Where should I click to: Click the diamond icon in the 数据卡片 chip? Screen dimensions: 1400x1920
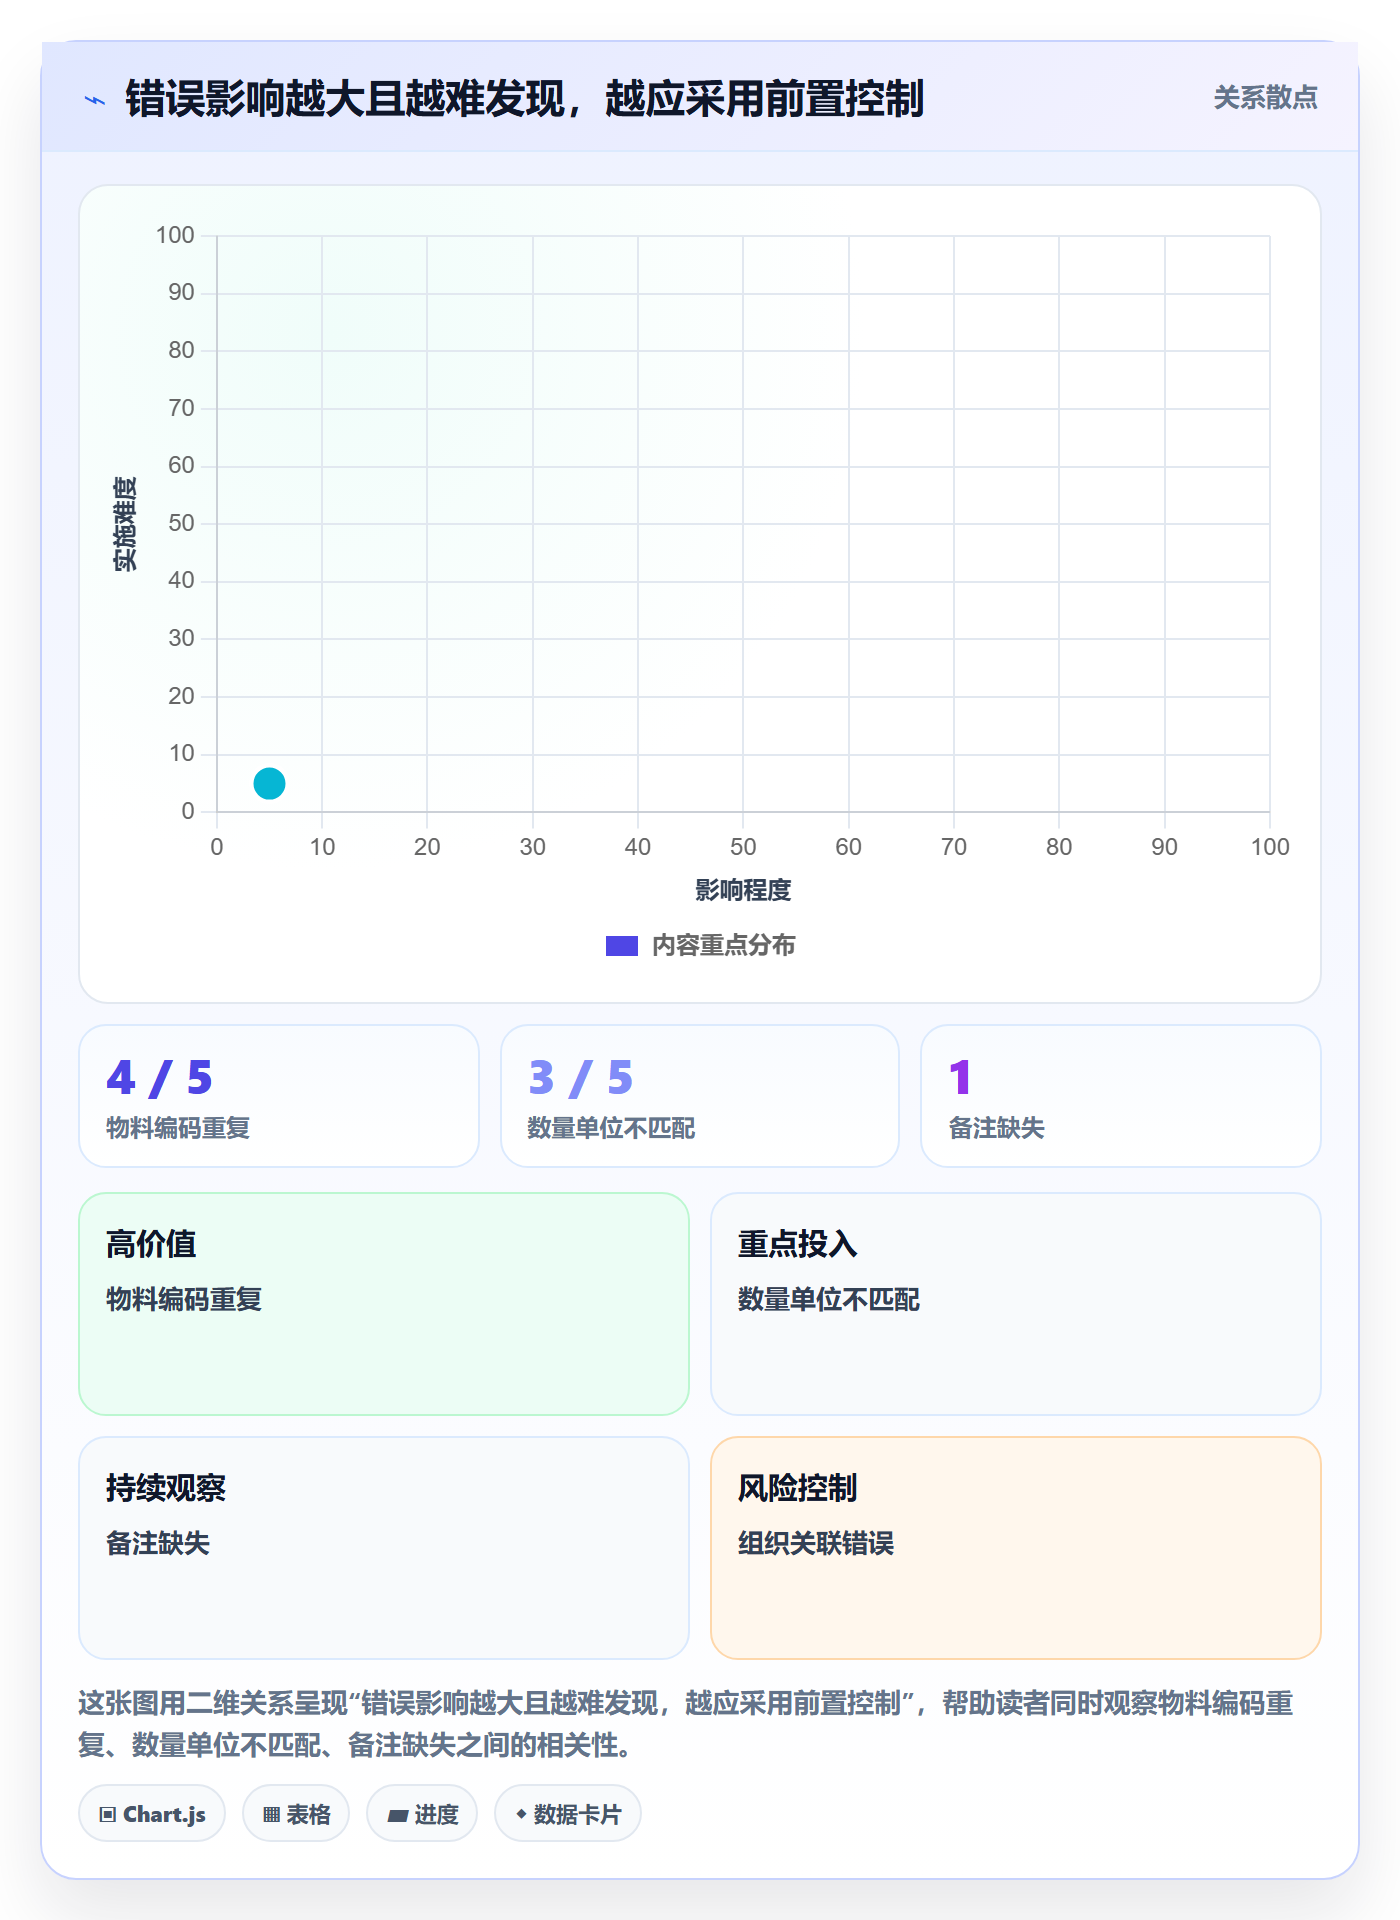[521, 1814]
